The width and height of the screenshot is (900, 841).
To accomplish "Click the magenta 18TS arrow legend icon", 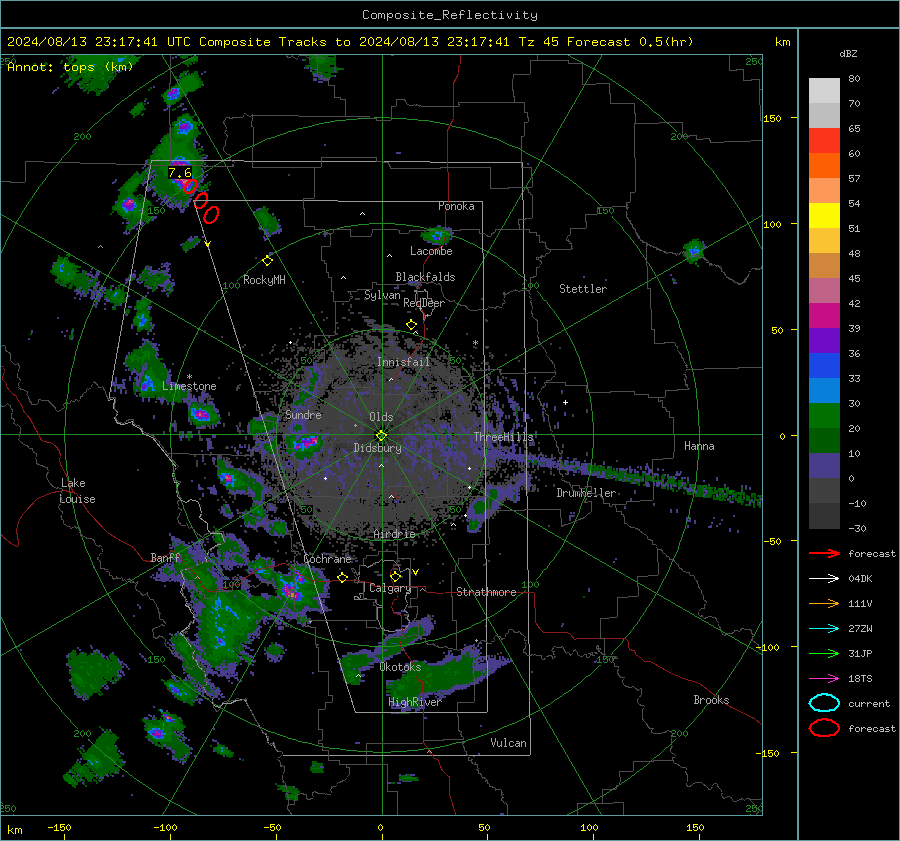I will pos(824,679).
